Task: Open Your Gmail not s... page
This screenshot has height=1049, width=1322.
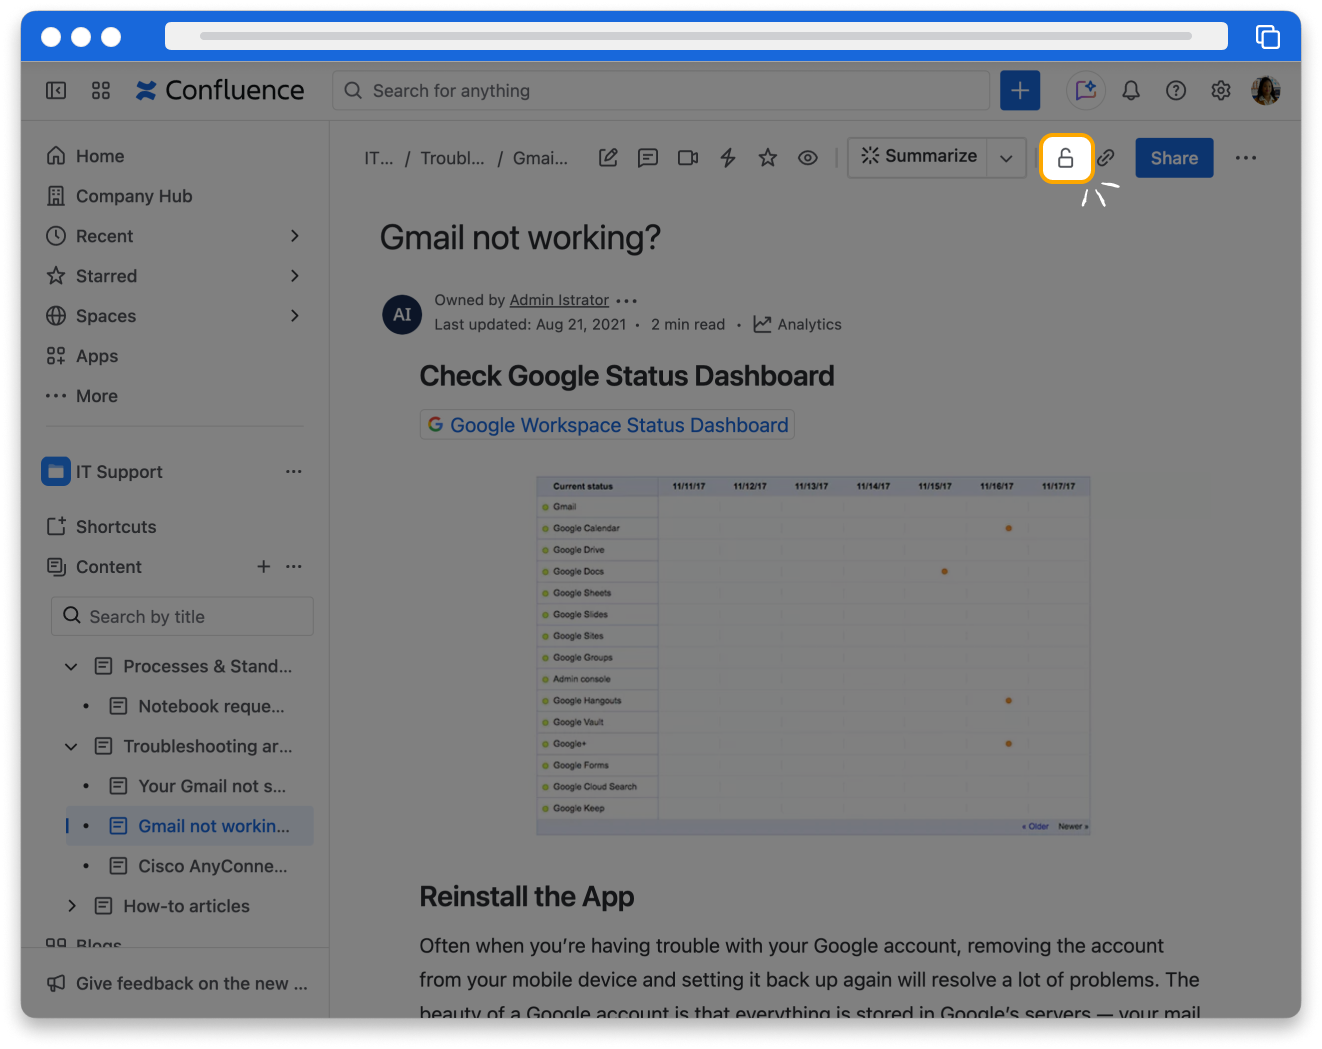Action: point(211,787)
